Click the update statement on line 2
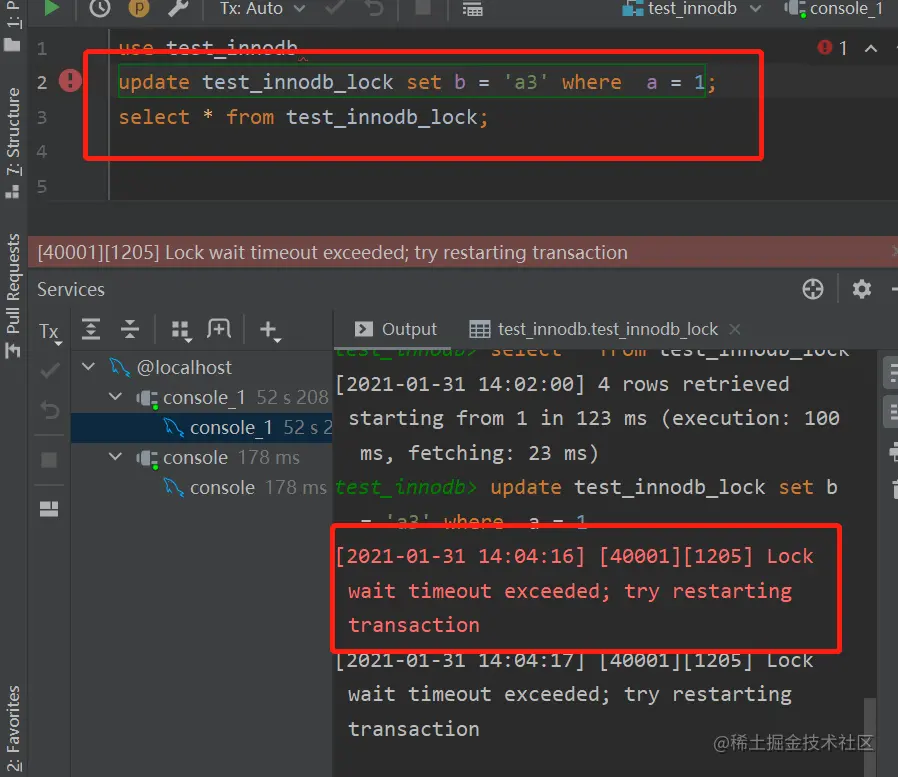 [x=417, y=82]
